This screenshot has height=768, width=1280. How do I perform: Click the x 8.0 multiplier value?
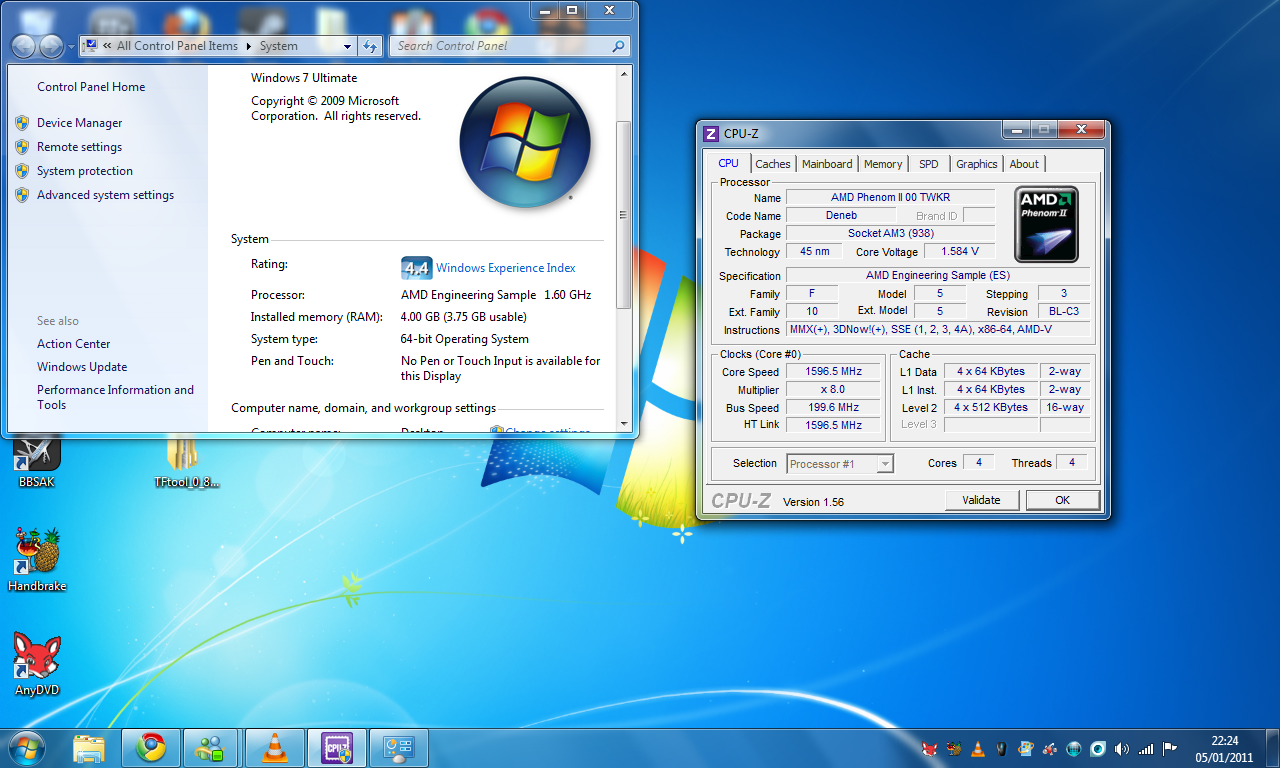pyautogui.click(x=834, y=390)
